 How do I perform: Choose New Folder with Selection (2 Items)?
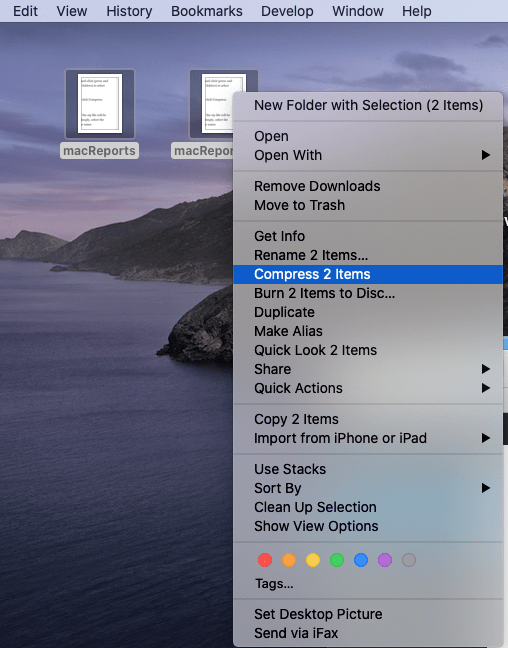(368, 105)
